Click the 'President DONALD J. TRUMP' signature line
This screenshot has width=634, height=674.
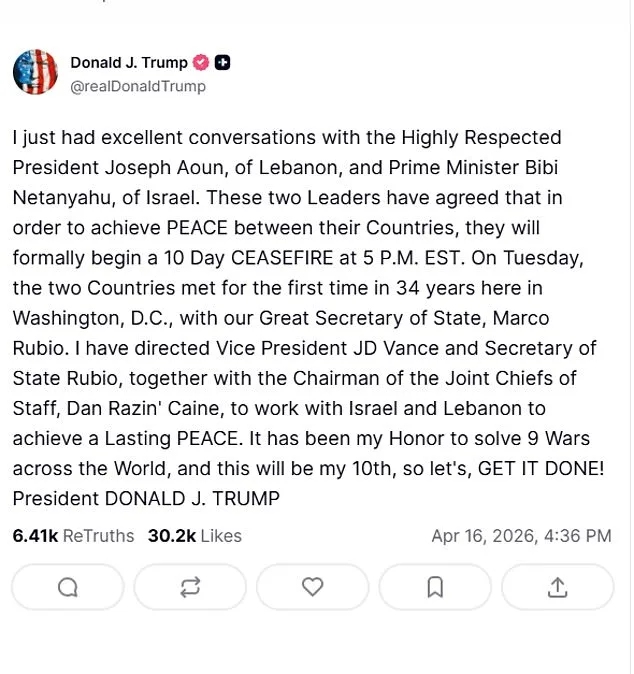(146, 498)
